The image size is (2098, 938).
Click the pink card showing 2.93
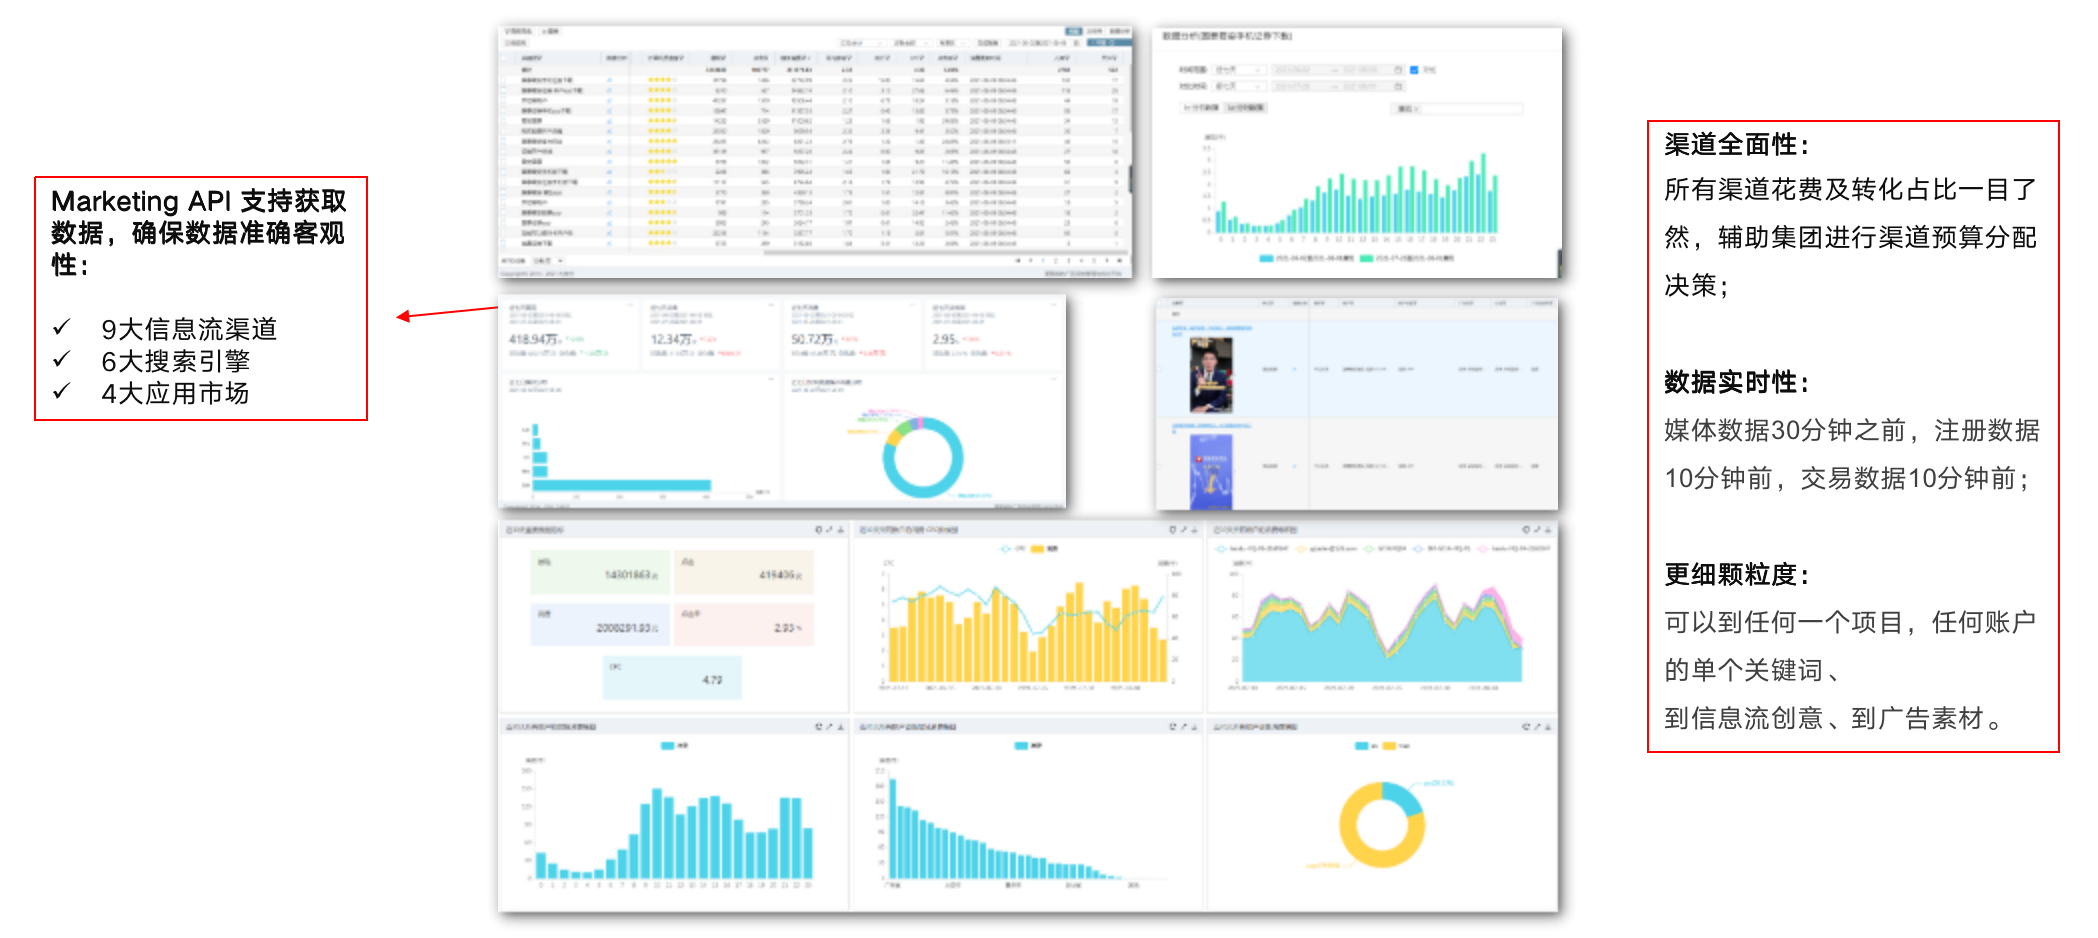point(744,623)
